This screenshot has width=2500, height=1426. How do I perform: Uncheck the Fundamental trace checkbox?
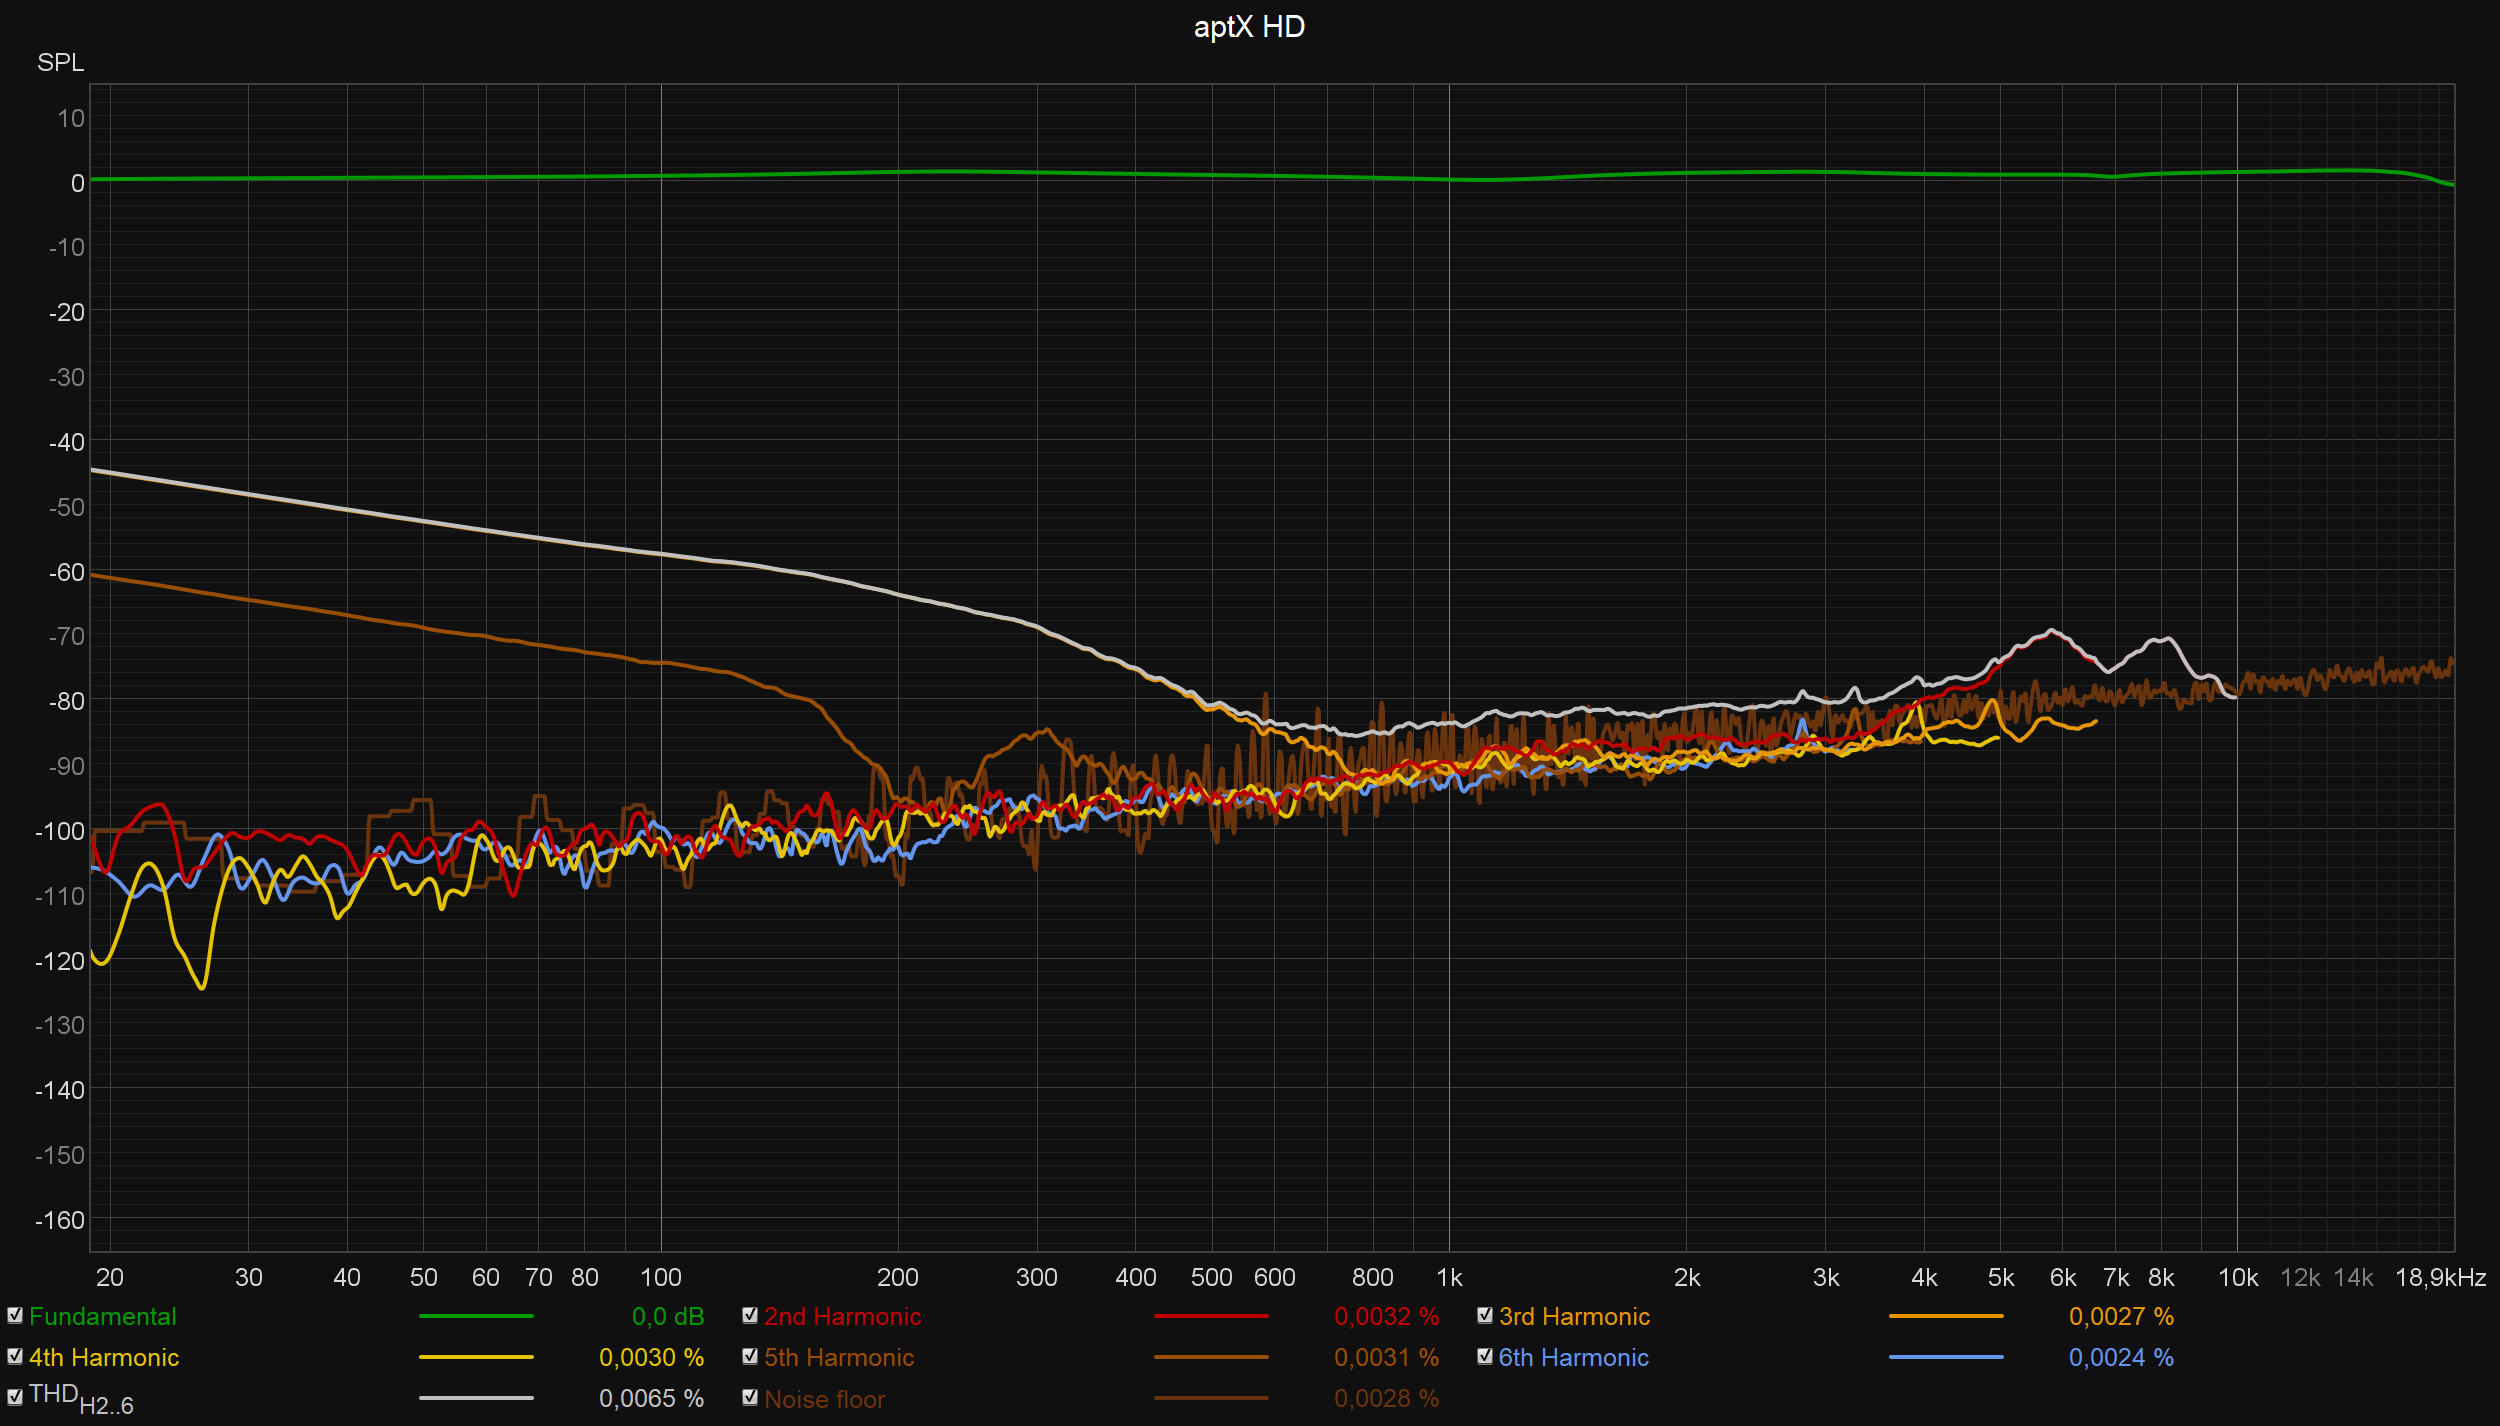point(15,1316)
